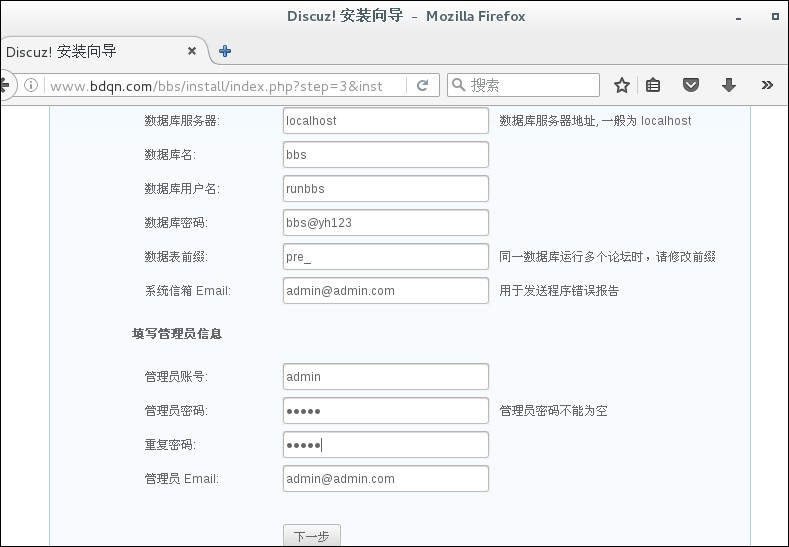The height and width of the screenshot is (547, 789).
Task: Maximize the Firefox window
Action: 775,16
